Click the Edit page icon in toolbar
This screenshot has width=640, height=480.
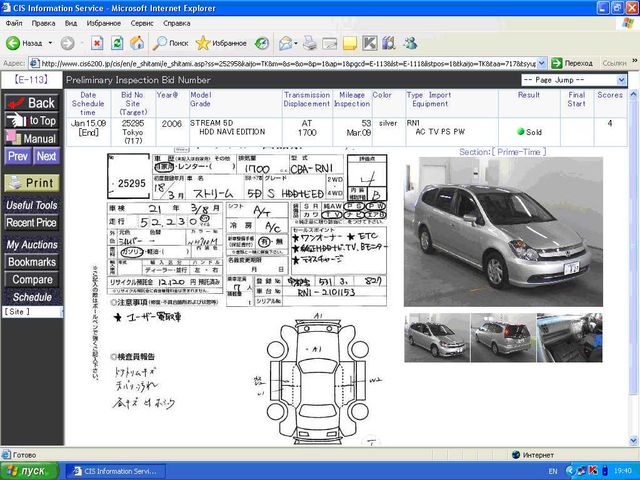coord(329,43)
